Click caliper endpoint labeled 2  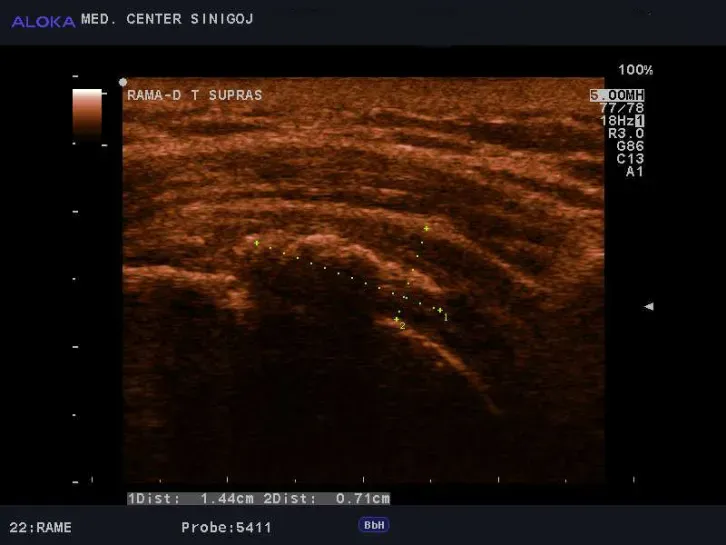pyautogui.click(x=396, y=319)
